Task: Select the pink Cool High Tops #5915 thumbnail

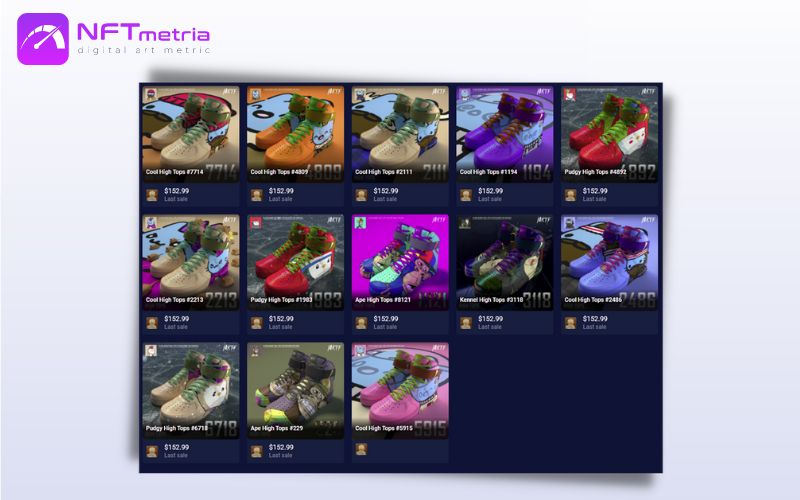Action: 400,391
